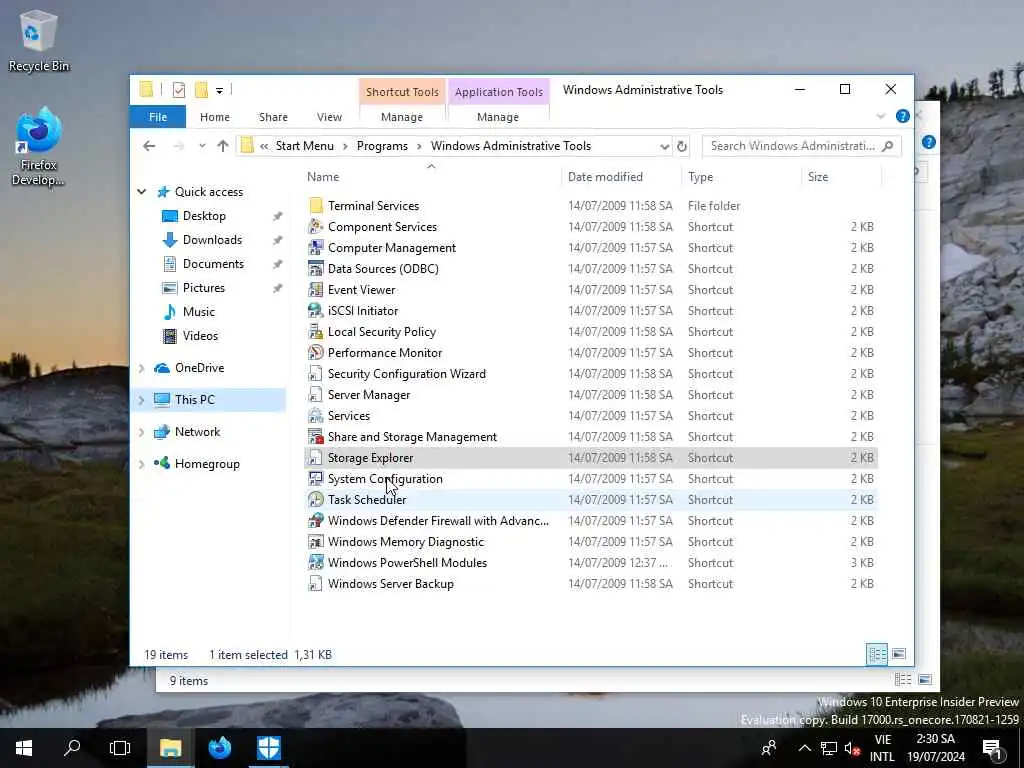Click Start Menu in the breadcrumb
This screenshot has width=1024, height=768.
coord(304,146)
